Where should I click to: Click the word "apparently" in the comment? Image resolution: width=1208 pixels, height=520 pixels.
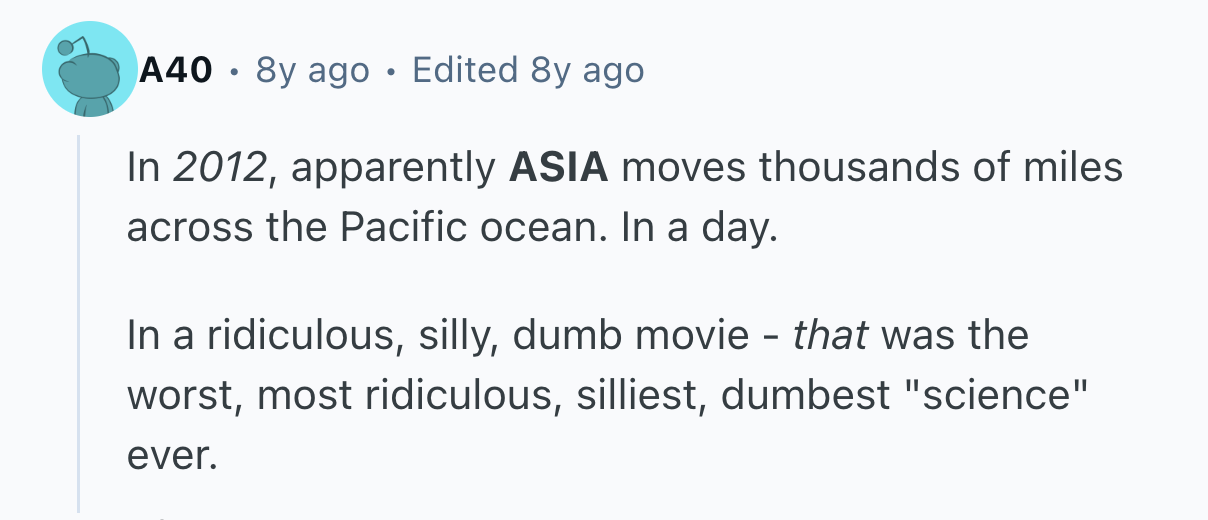391,167
